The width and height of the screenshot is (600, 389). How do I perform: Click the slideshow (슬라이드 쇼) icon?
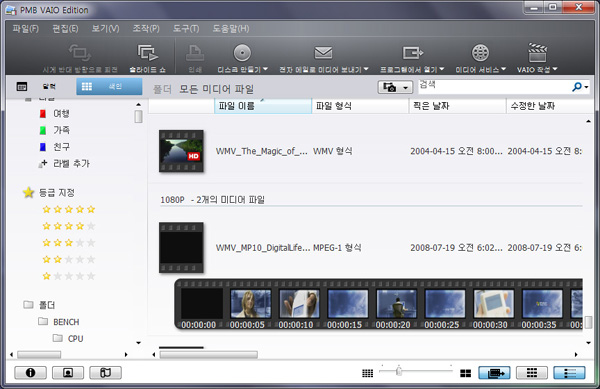point(148,52)
